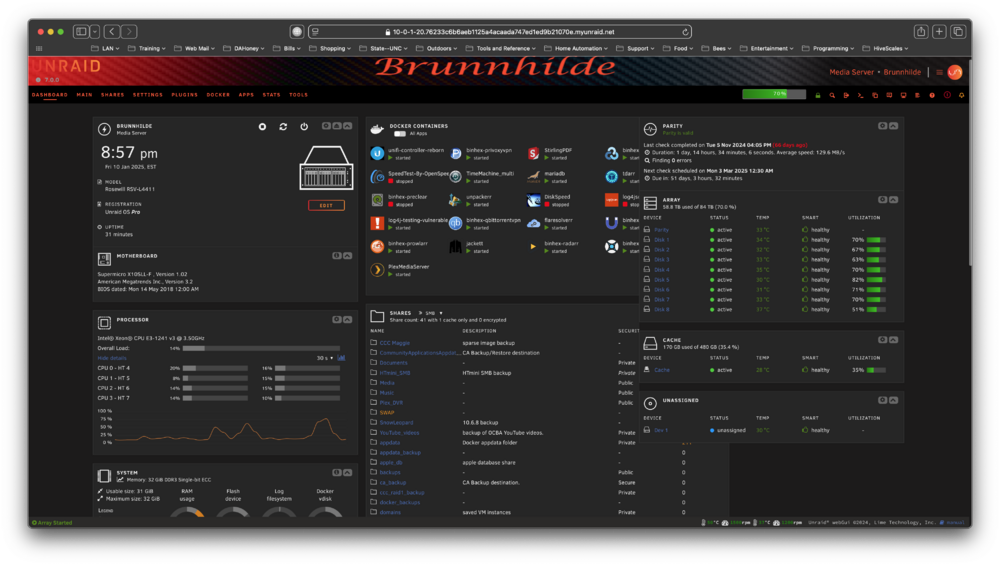Screen dimensions: 1000x565
Task: Collapse the Array panel
Action: click(893, 200)
